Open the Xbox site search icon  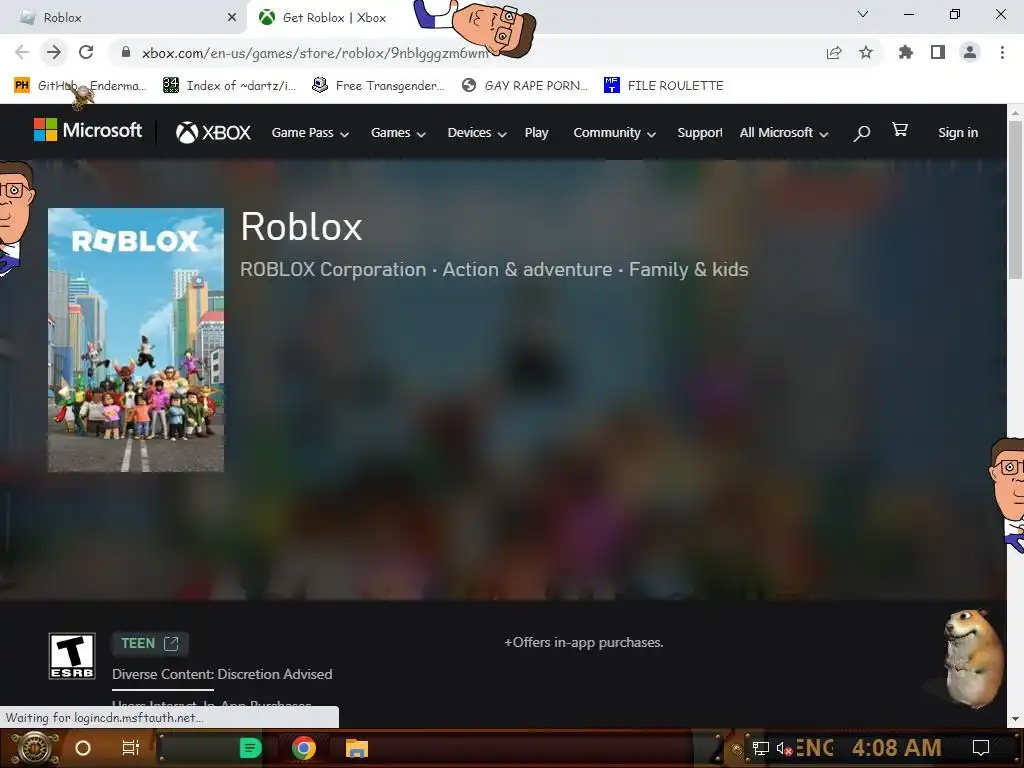click(861, 133)
